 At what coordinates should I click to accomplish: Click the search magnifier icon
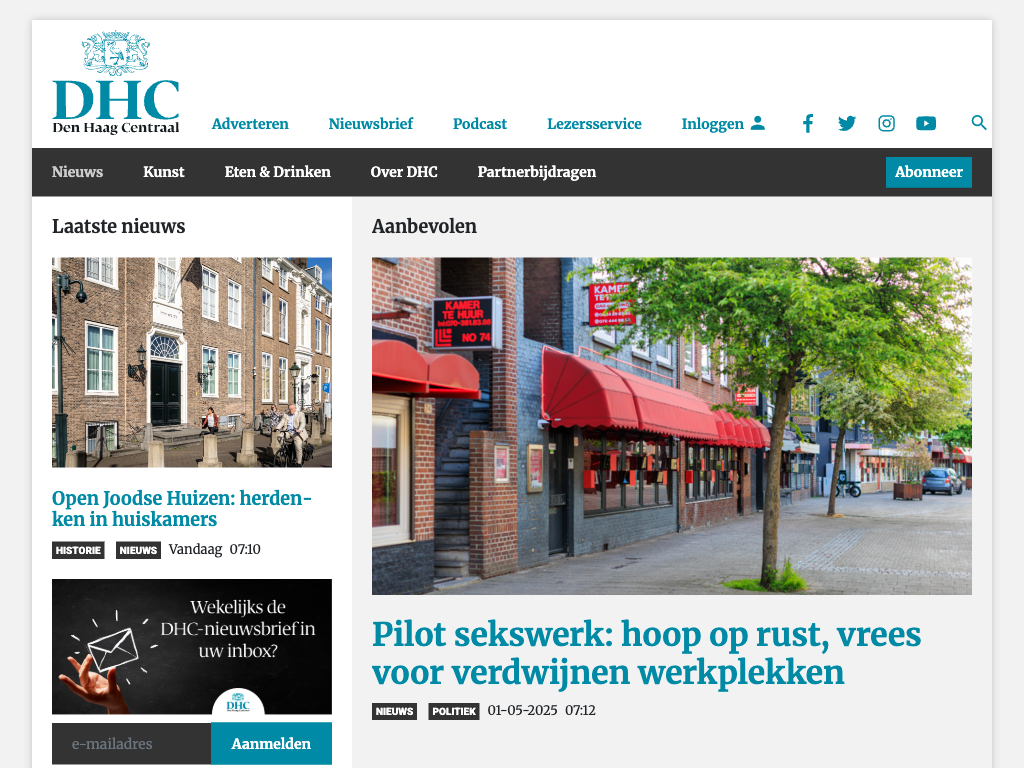[x=979, y=123]
